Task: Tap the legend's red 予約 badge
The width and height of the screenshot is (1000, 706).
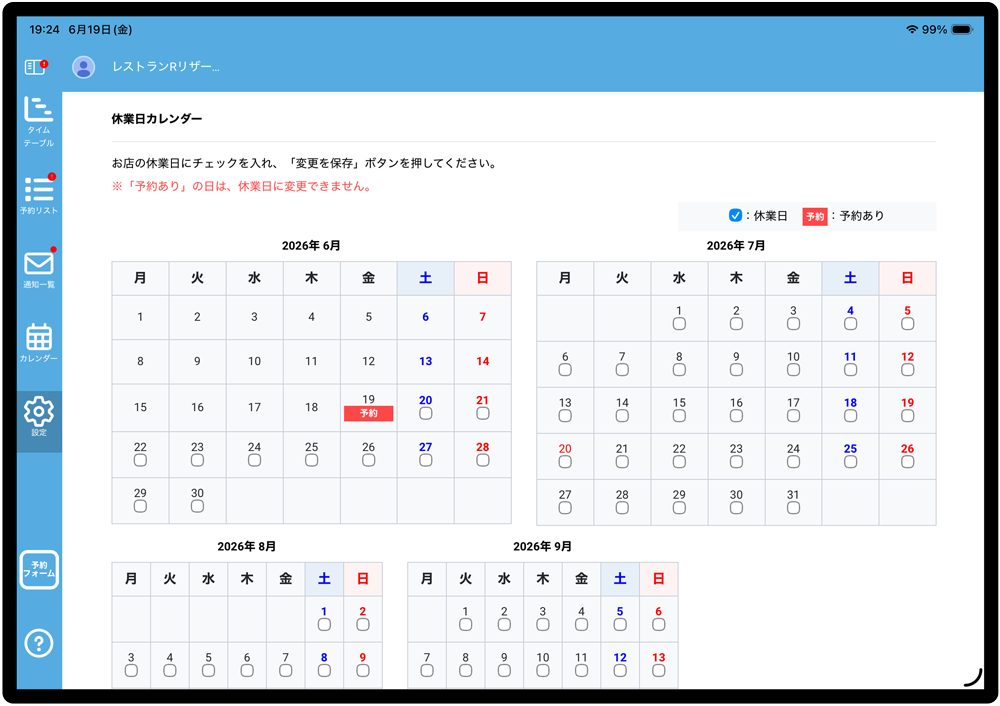Action: click(x=815, y=216)
